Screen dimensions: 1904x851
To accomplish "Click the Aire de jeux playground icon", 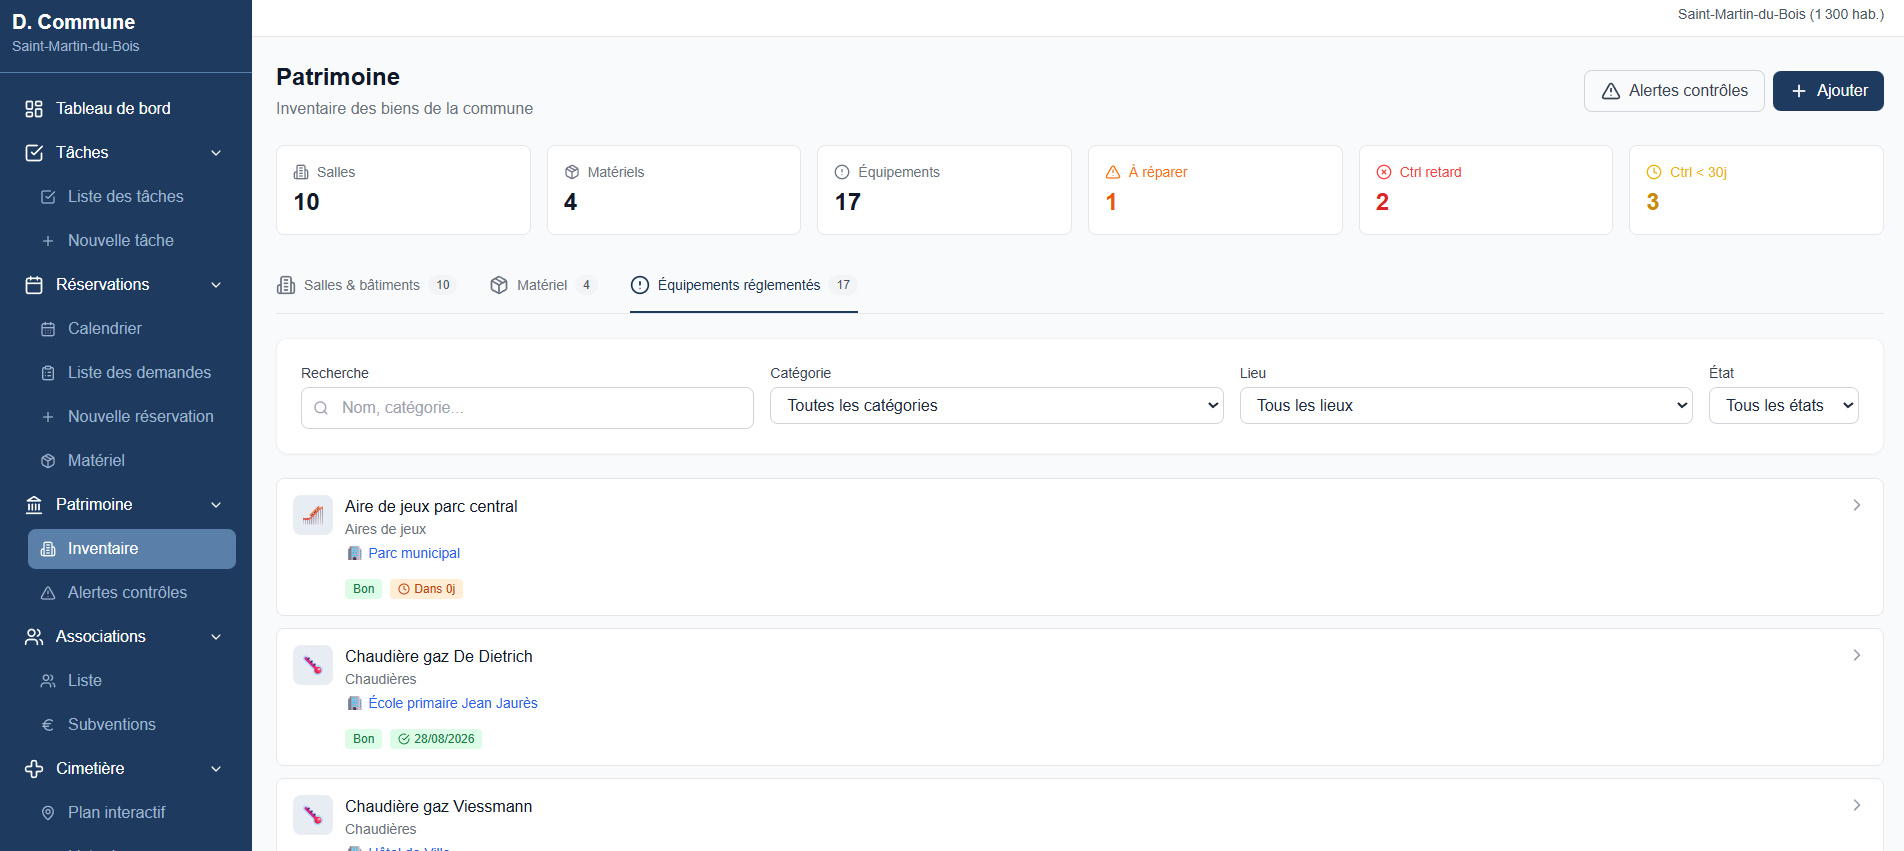I will tap(313, 515).
